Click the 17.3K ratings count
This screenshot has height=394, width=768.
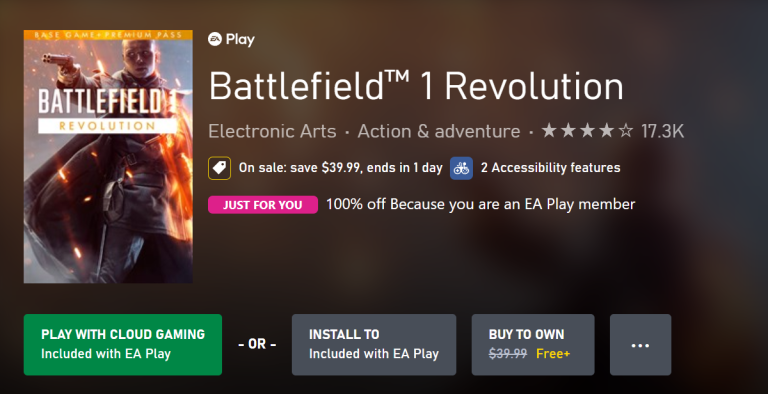[662, 131]
